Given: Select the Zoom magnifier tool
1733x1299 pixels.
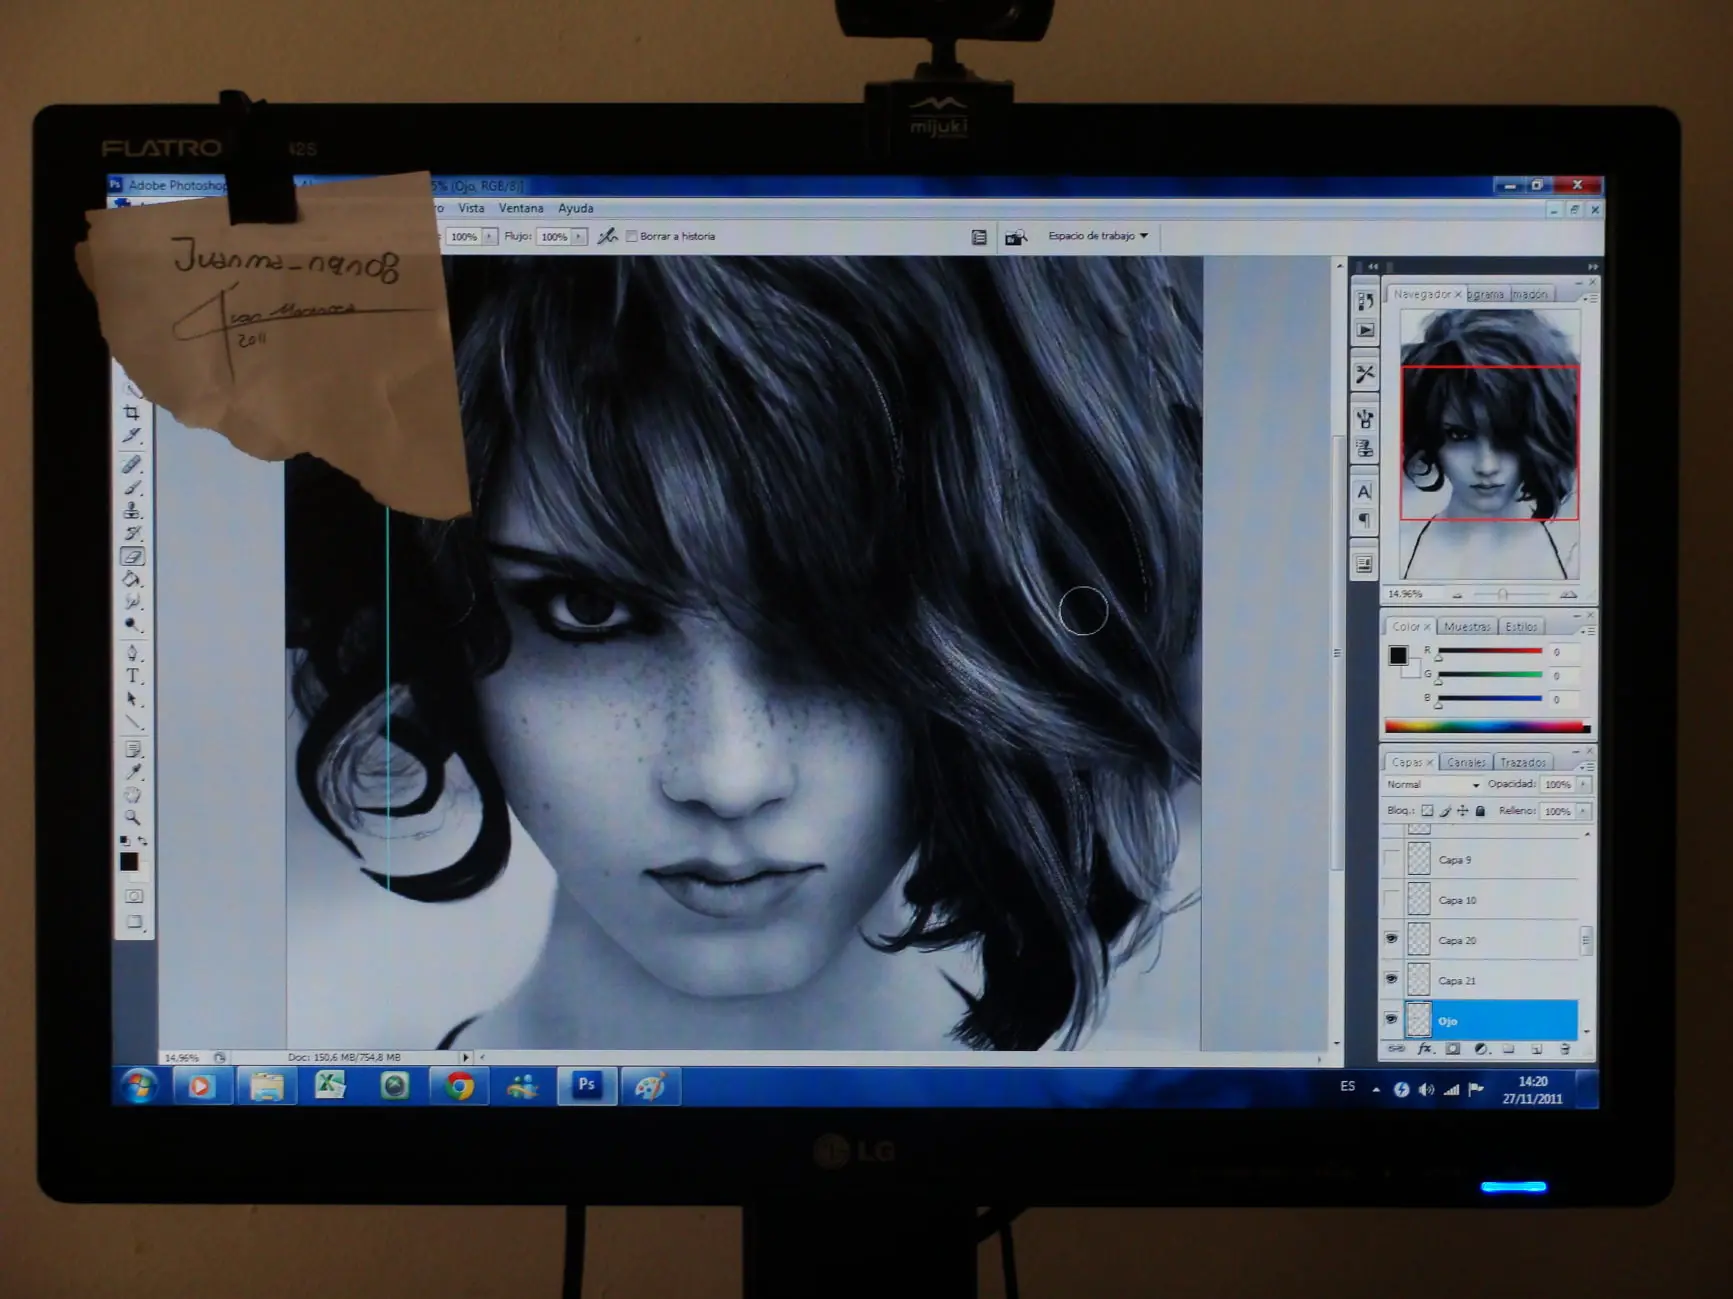Looking at the screenshot, I should point(132,818).
